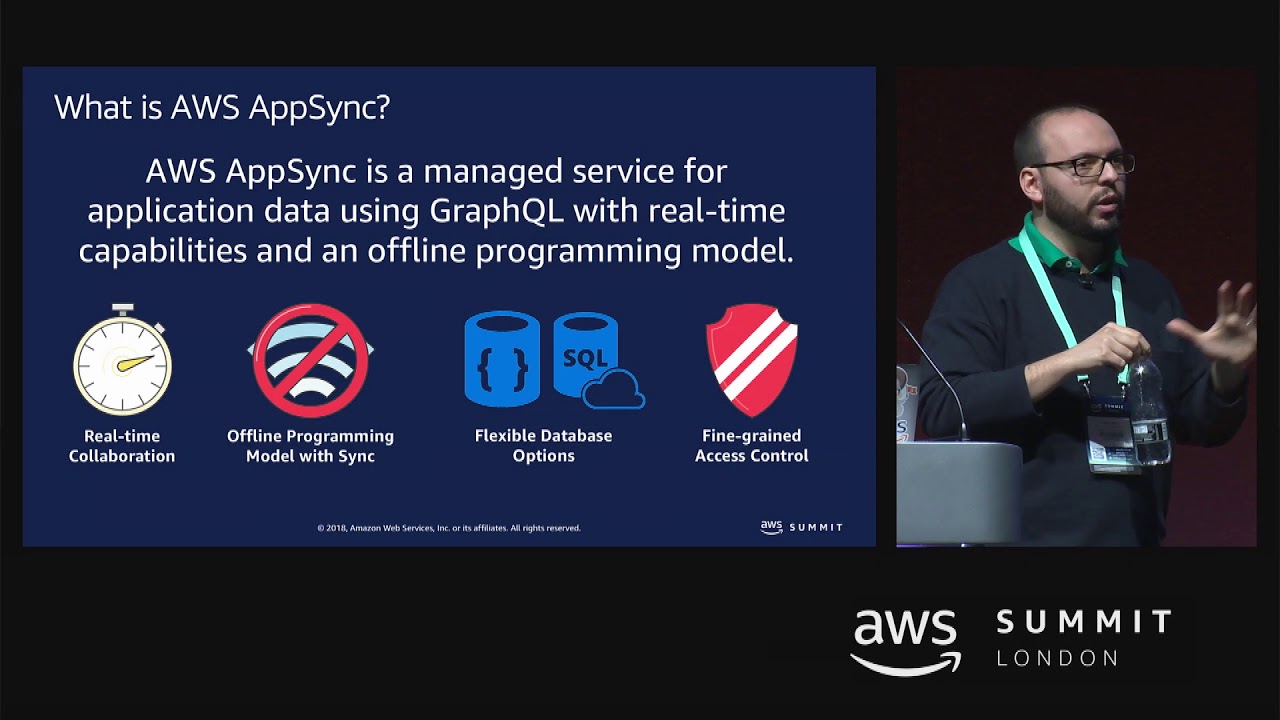Click the 2018 Amazon Web Services copyright line
The image size is (1280, 720).
tap(449, 528)
